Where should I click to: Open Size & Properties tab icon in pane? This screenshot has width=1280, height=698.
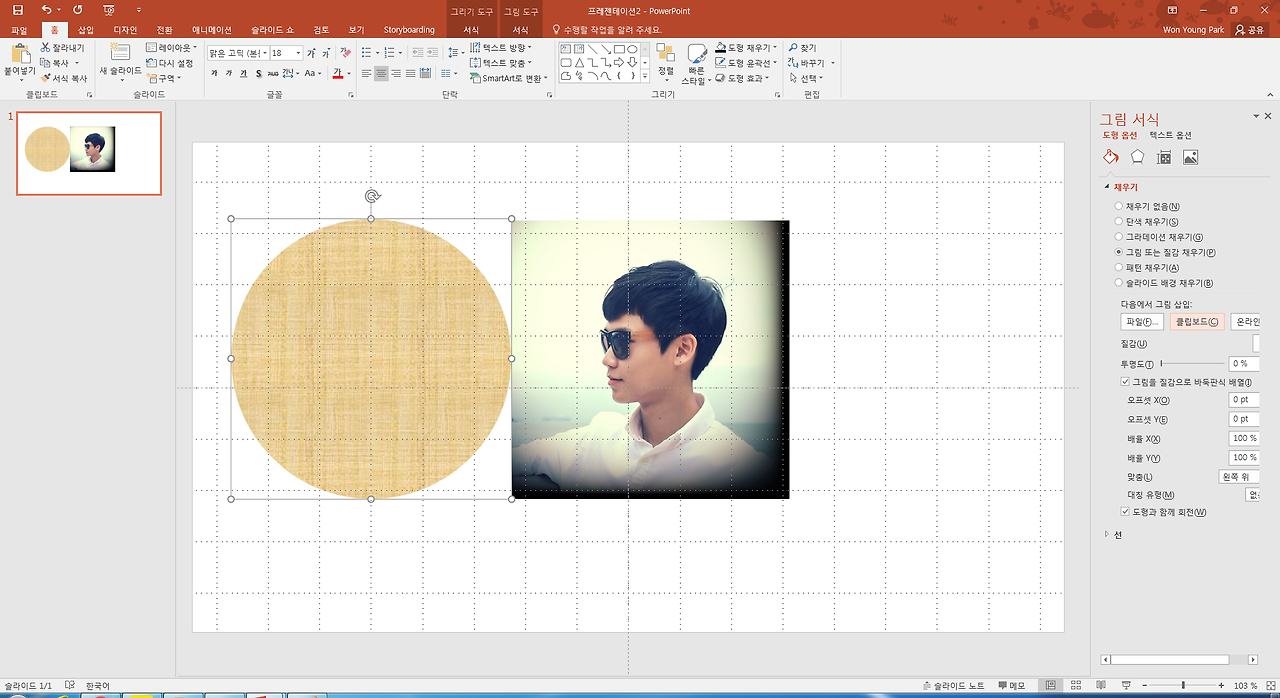(1164, 157)
